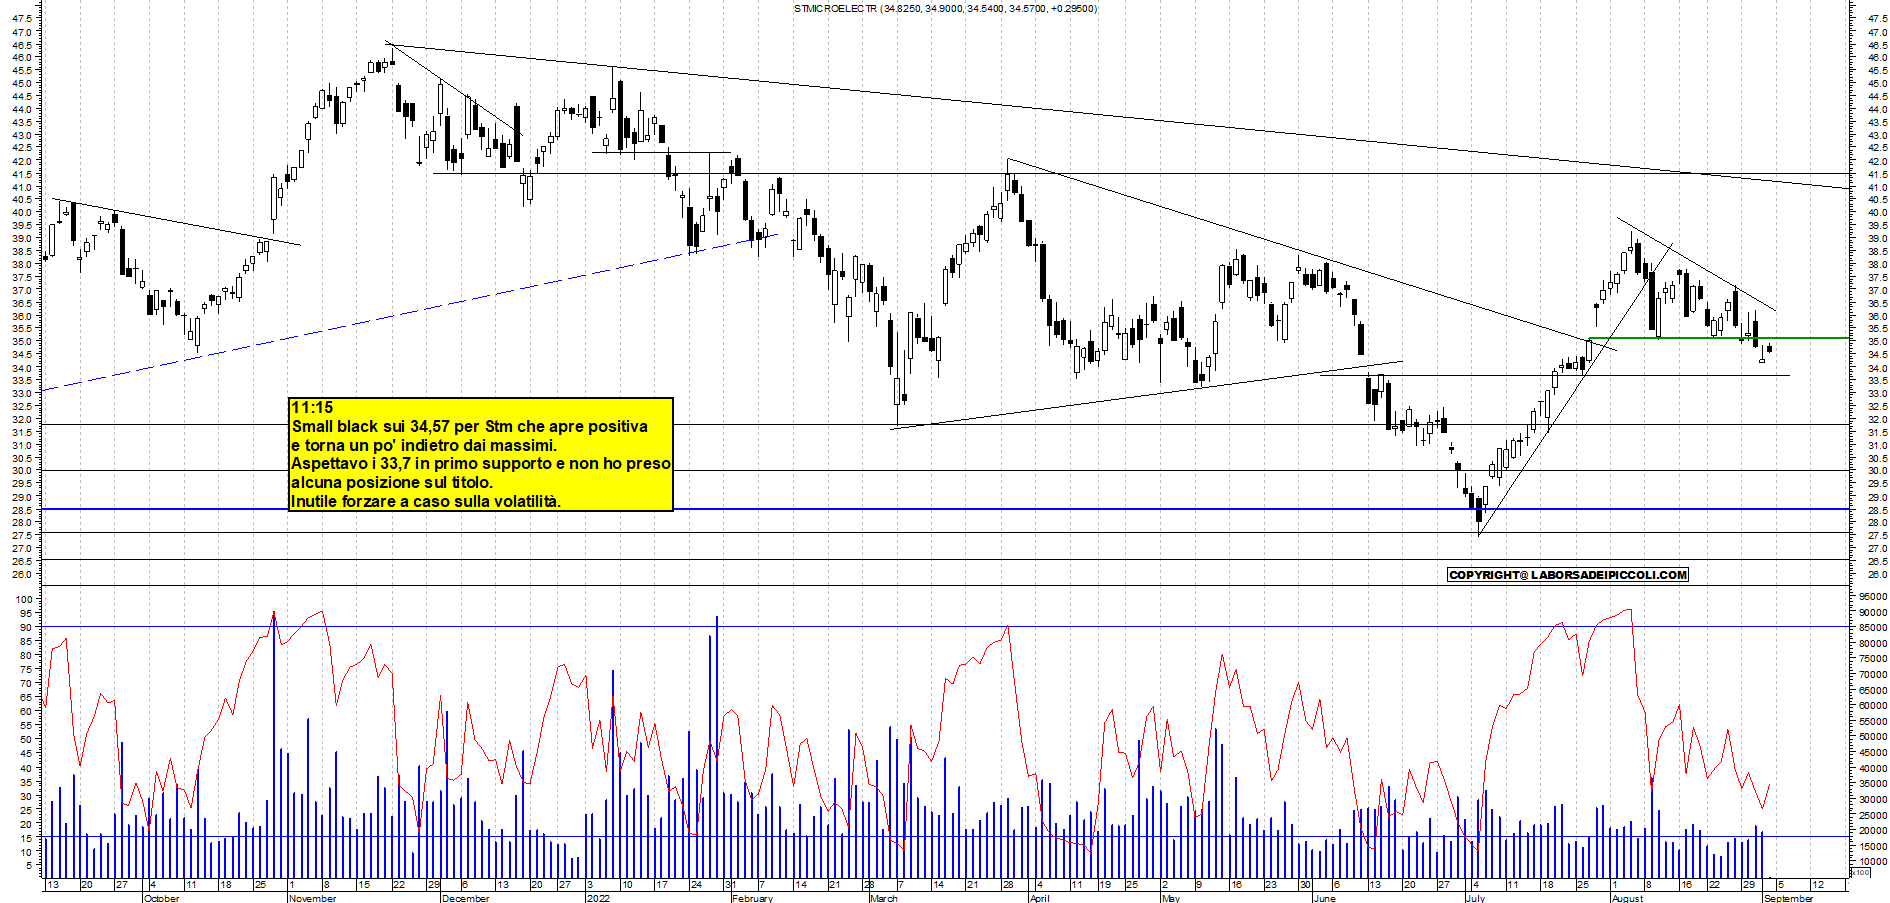Click the COPYRIGHT@LABORSADEIPICCOLI.COM label
The height and width of the screenshot is (903, 1890).
(x=1568, y=575)
